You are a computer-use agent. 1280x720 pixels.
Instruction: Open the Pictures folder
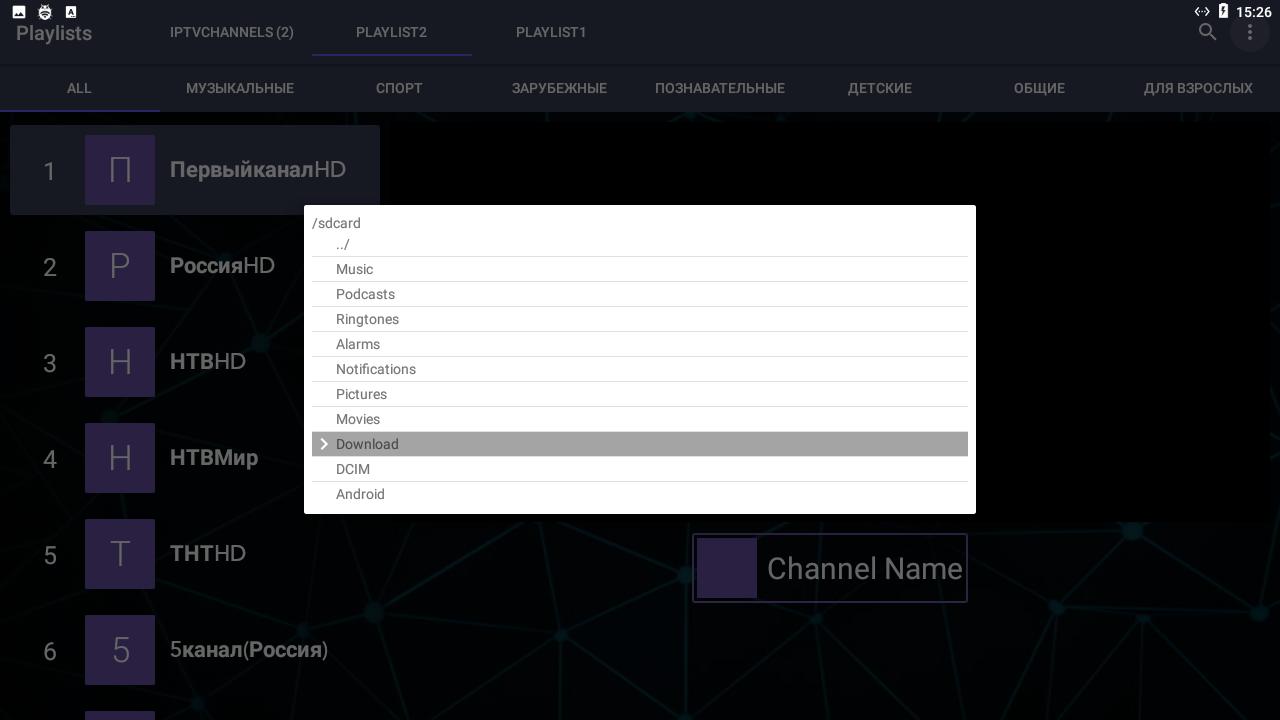[640, 394]
